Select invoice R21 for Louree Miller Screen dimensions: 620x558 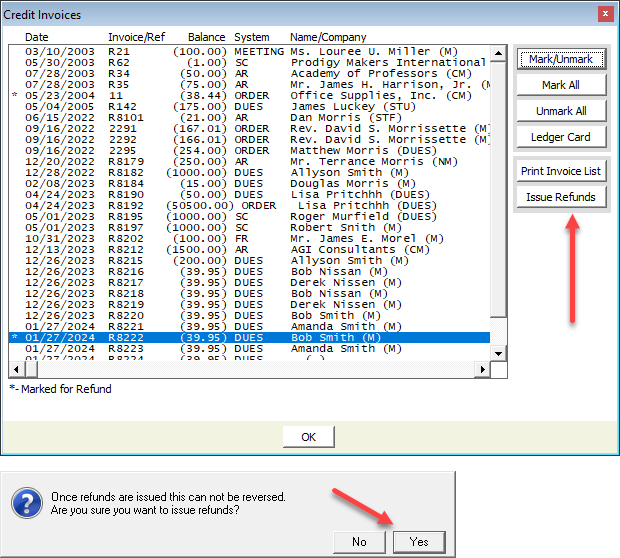click(x=250, y=51)
